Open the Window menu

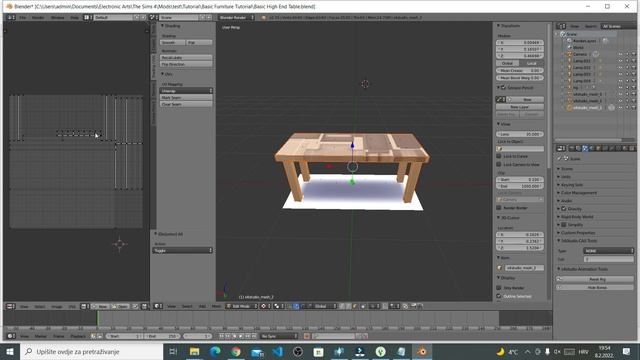pos(58,18)
